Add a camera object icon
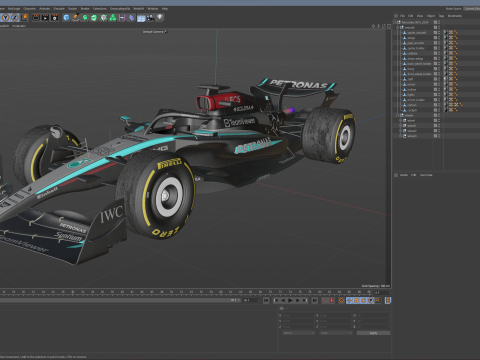 coord(151,17)
